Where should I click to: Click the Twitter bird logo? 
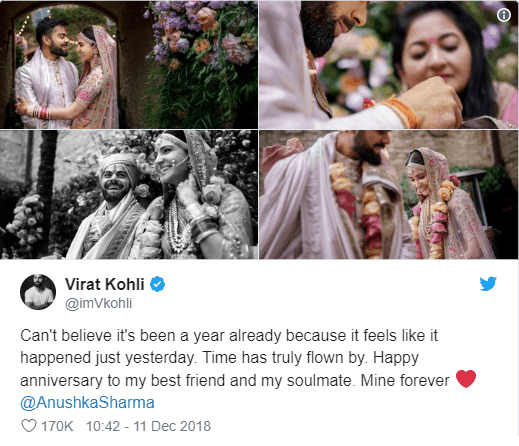click(488, 284)
